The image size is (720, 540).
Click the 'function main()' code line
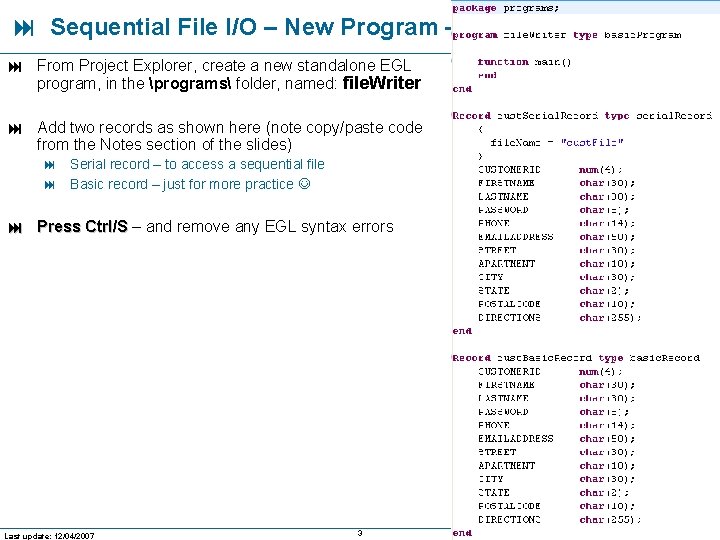pyautogui.click(x=524, y=62)
